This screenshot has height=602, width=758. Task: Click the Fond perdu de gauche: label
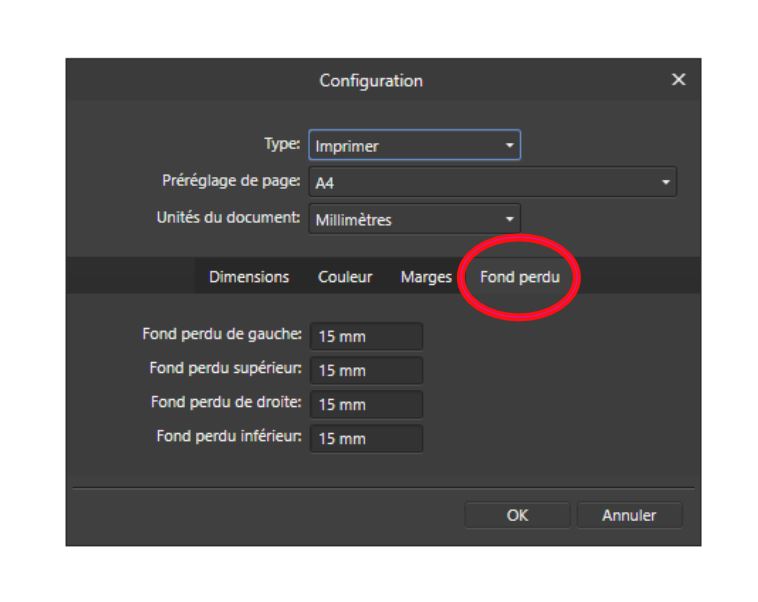click(222, 334)
